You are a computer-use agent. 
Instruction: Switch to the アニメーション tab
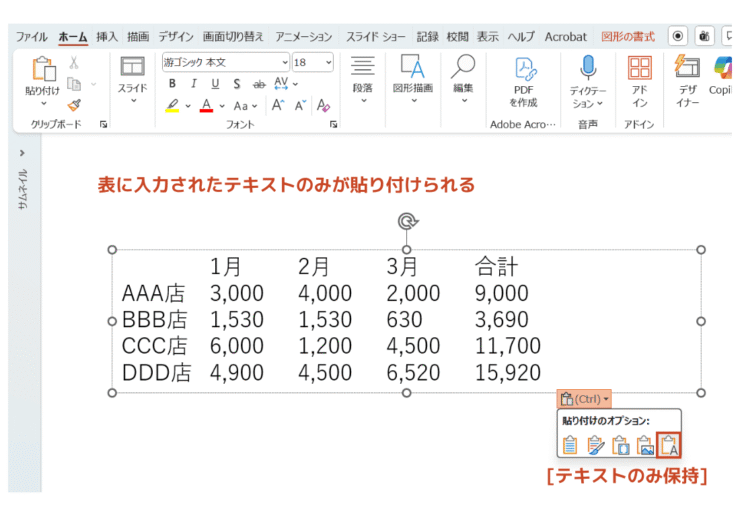[304, 36]
